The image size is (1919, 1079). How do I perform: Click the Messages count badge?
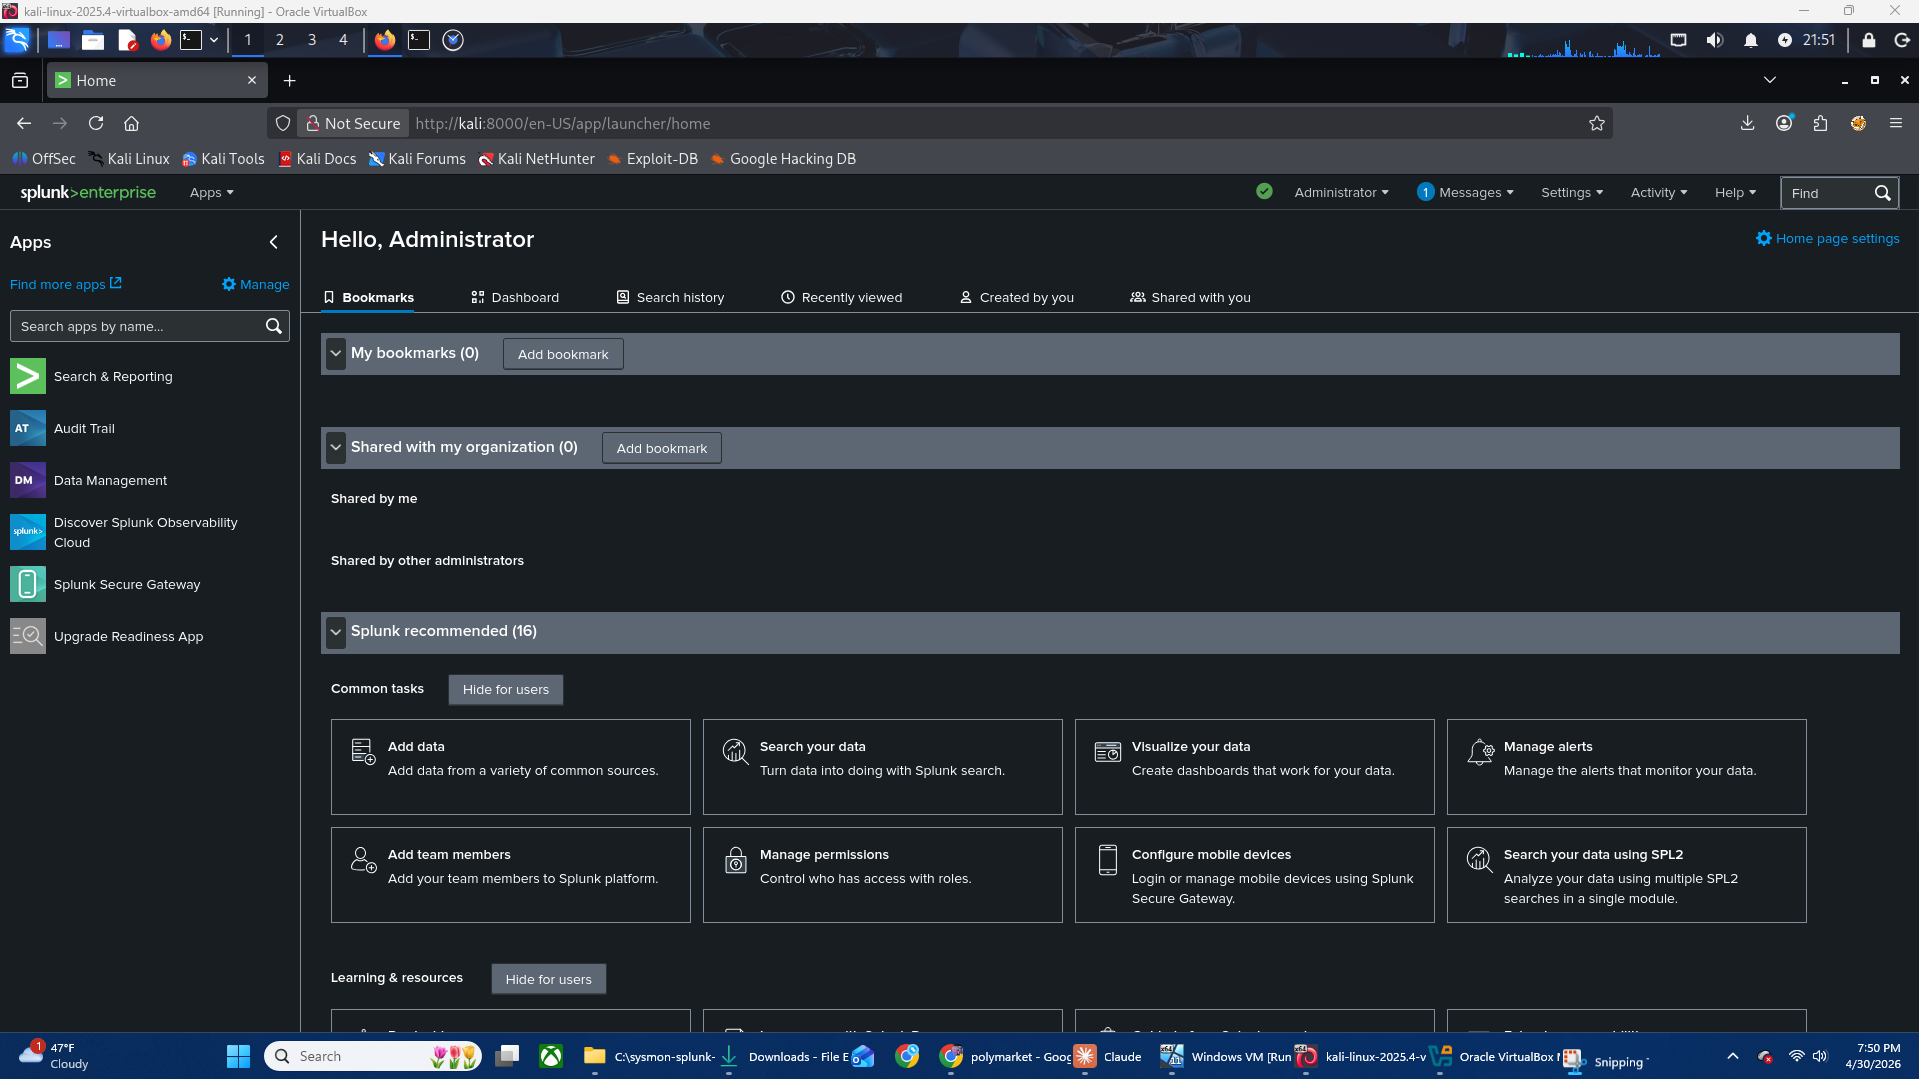(x=1425, y=192)
